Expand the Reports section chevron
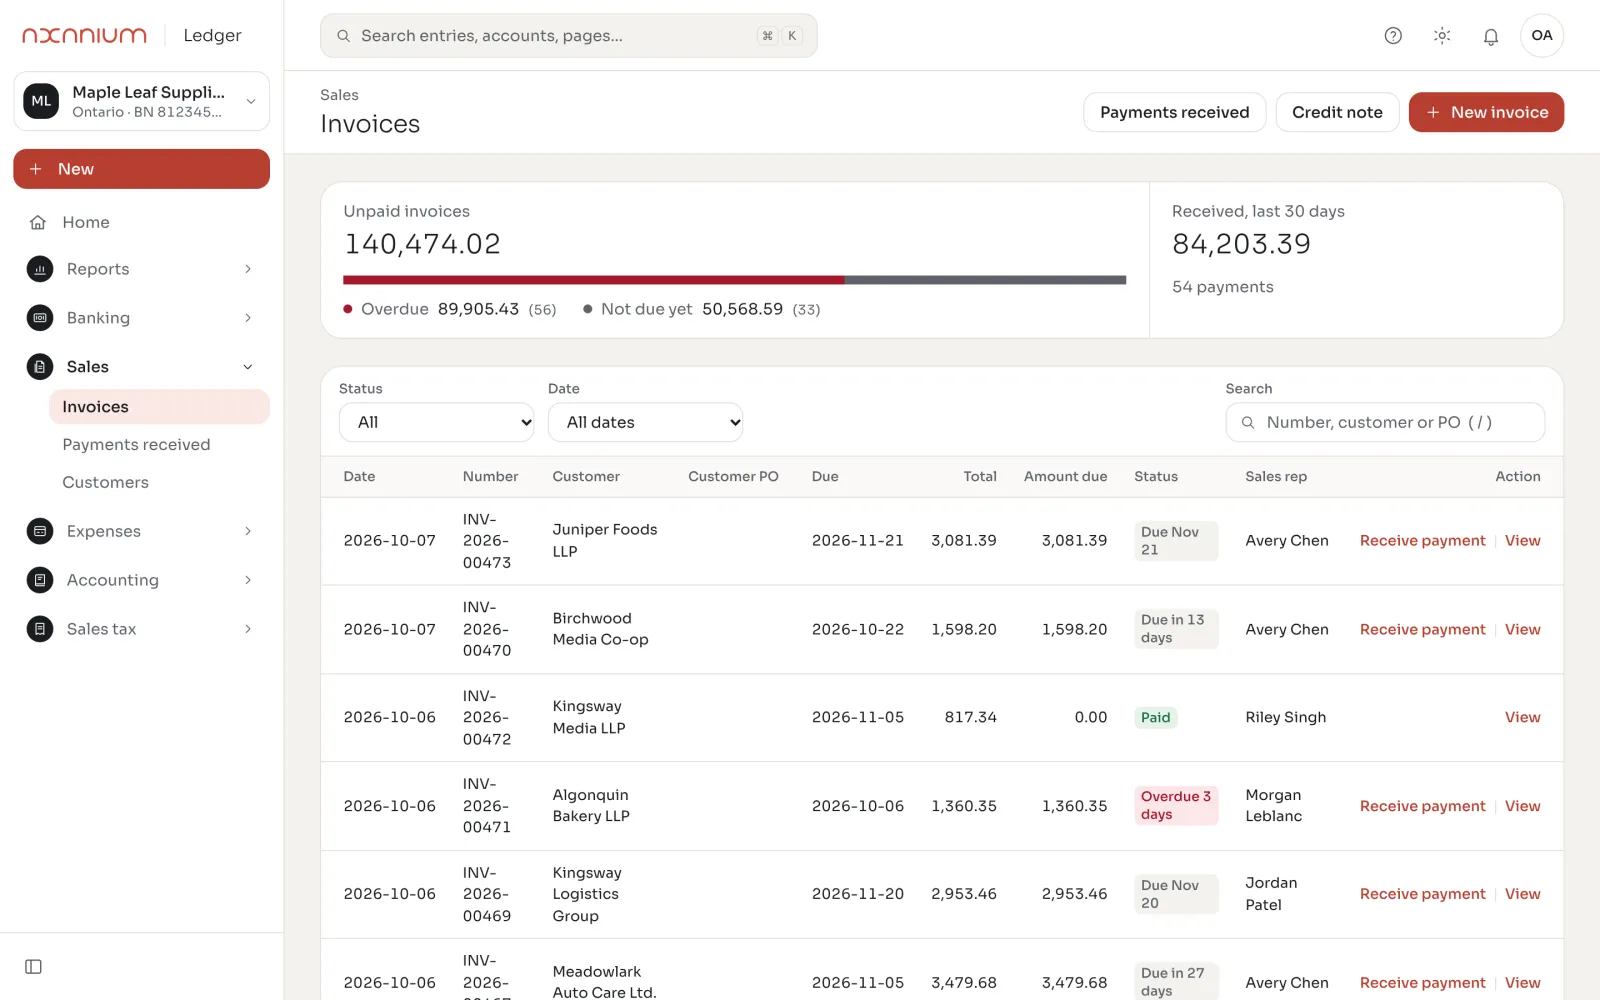The image size is (1600, 1000). pyautogui.click(x=248, y=269)
